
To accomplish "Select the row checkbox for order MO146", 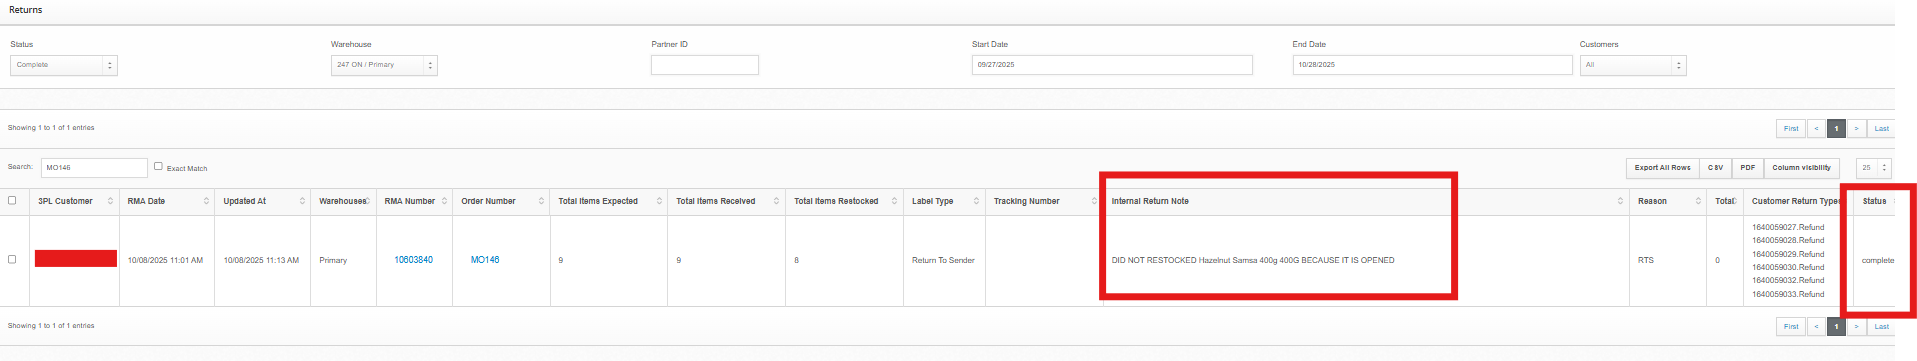I will pyautogui.click(x=12, y=259).
